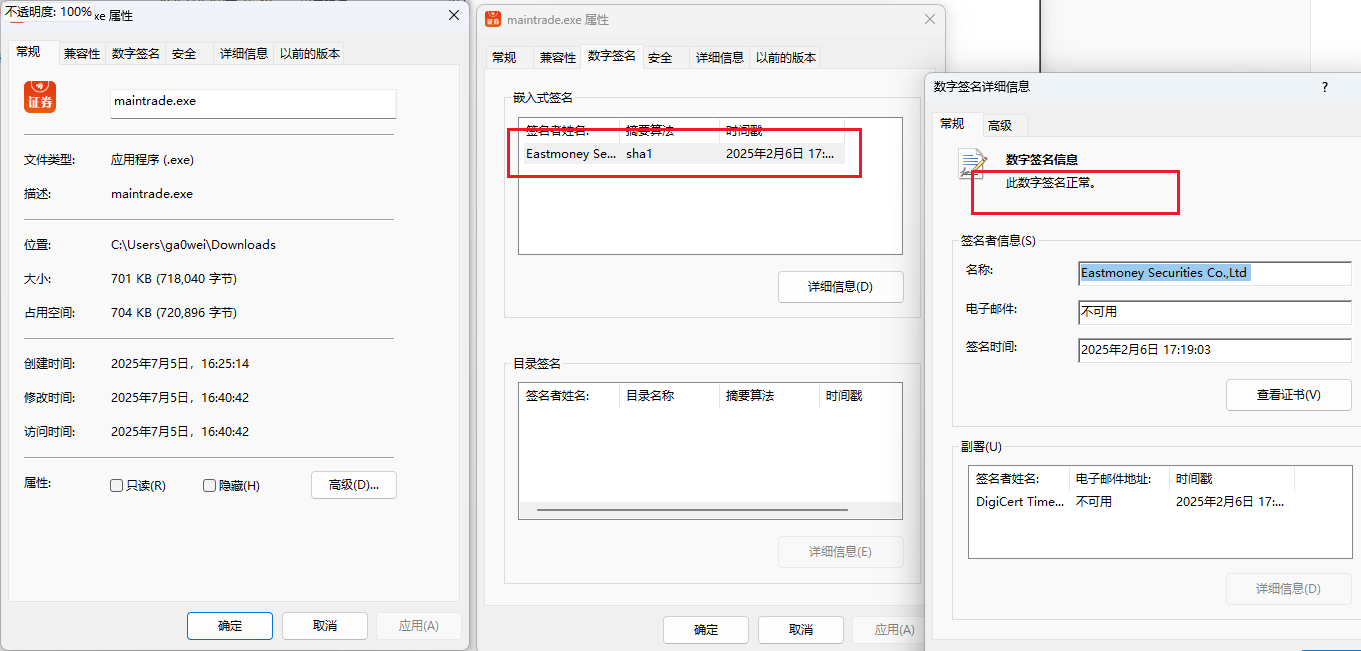Click 详细信息(D) button below the embedded signature list

click(840, 287)
